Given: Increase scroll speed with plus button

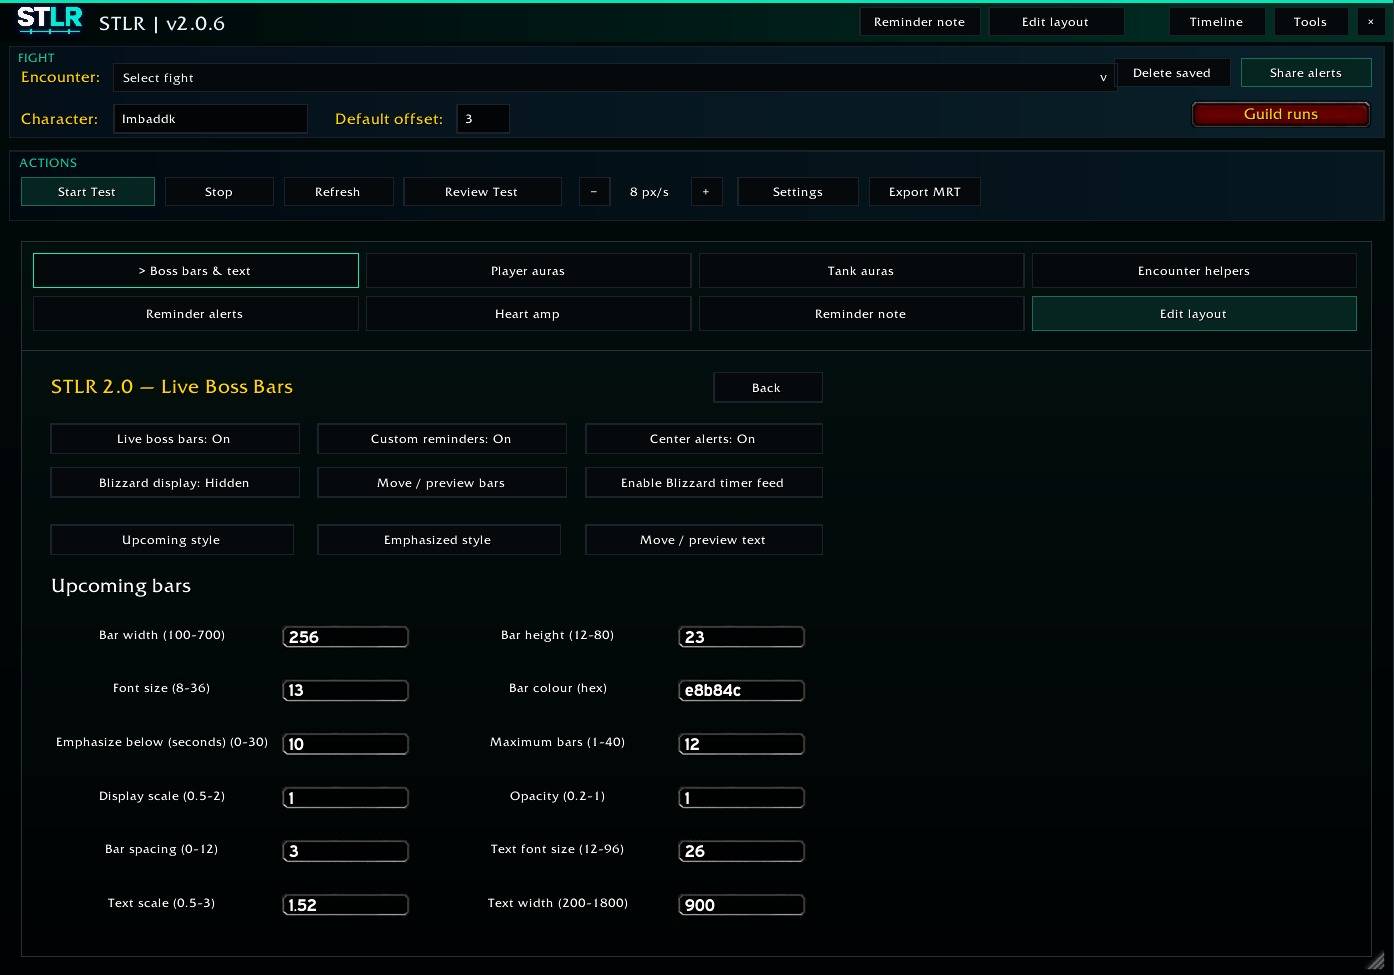Looking at the screenshot, I should tap(706, 192).
